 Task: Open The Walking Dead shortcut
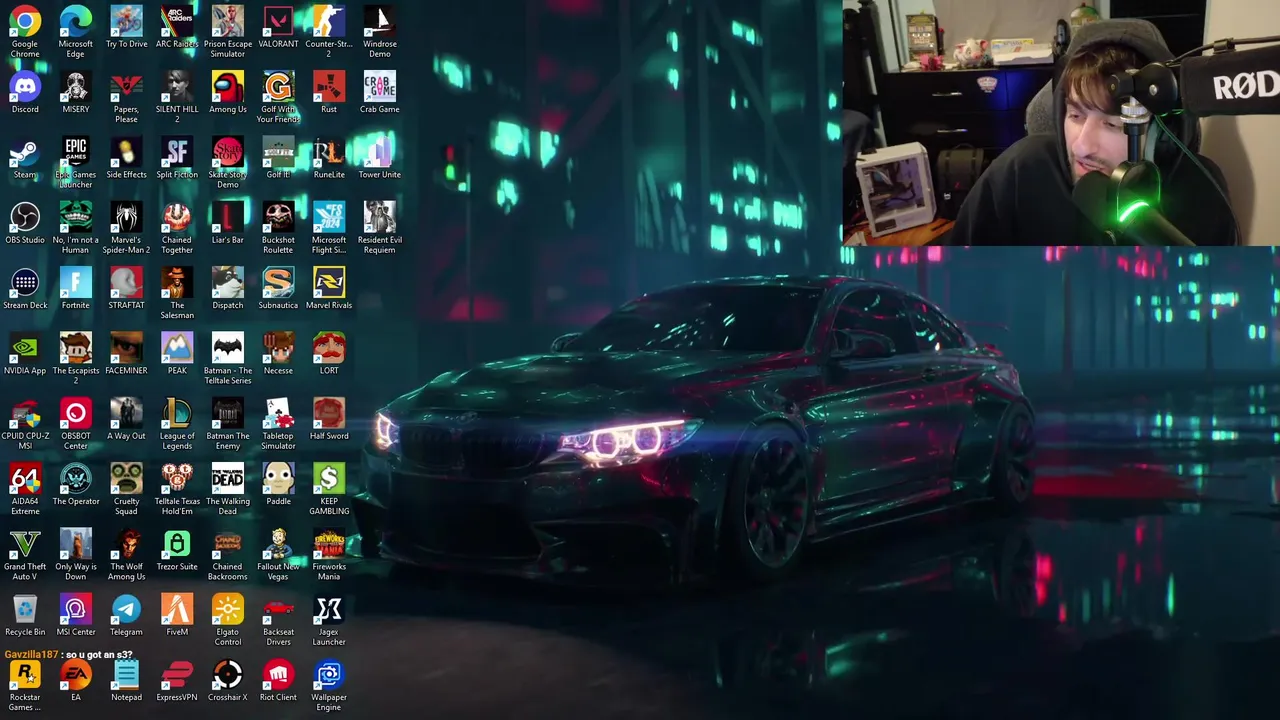[227, 478]
